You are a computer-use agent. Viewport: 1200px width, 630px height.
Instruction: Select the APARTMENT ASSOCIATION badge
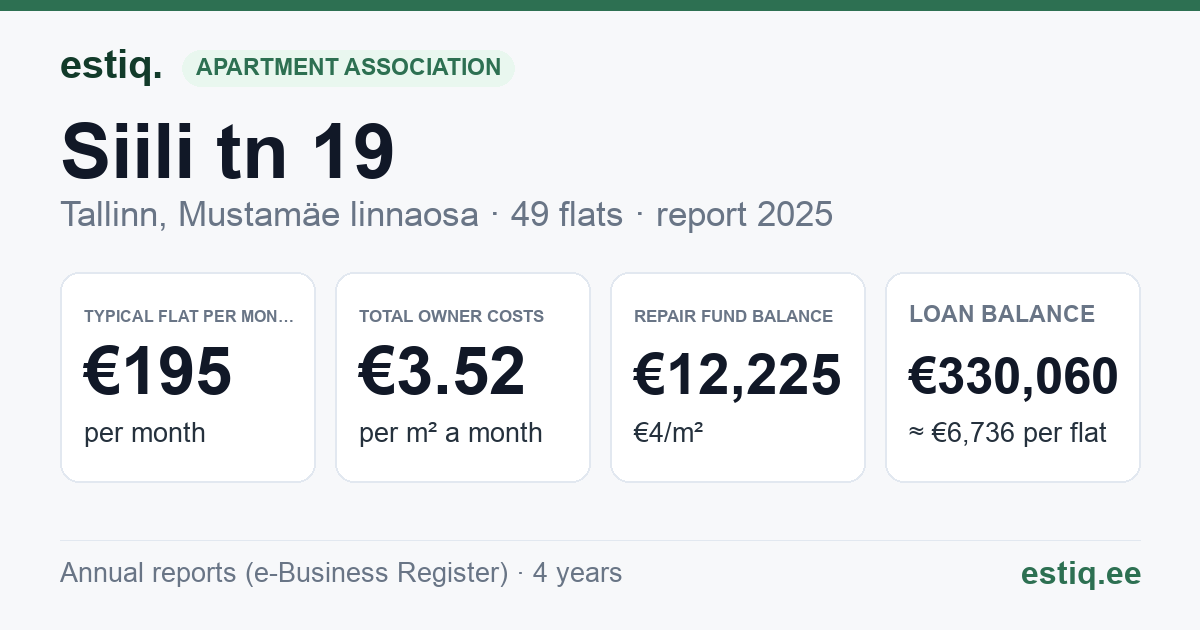click(348, 67)
